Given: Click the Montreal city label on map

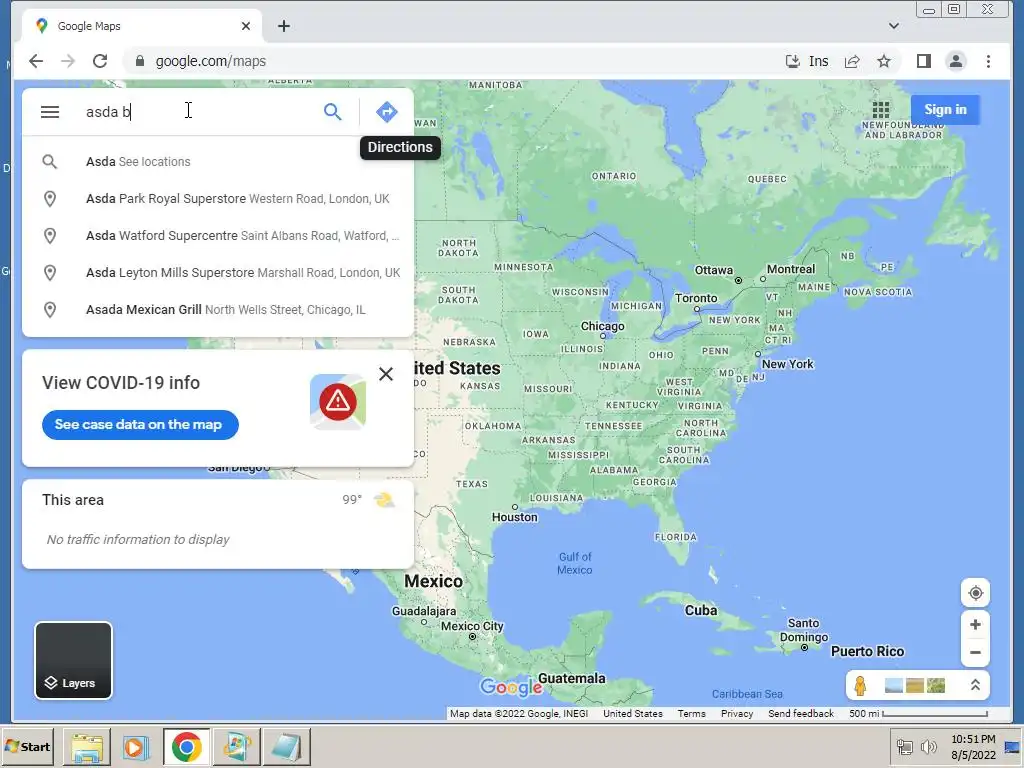Looking at the screenshot, I should [791, 269].
